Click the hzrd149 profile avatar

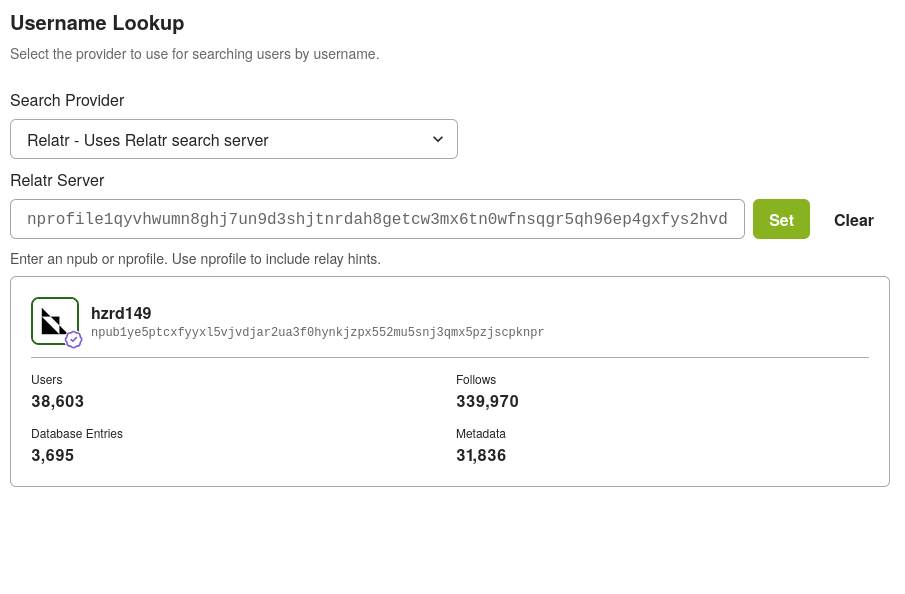click(54, 320)
